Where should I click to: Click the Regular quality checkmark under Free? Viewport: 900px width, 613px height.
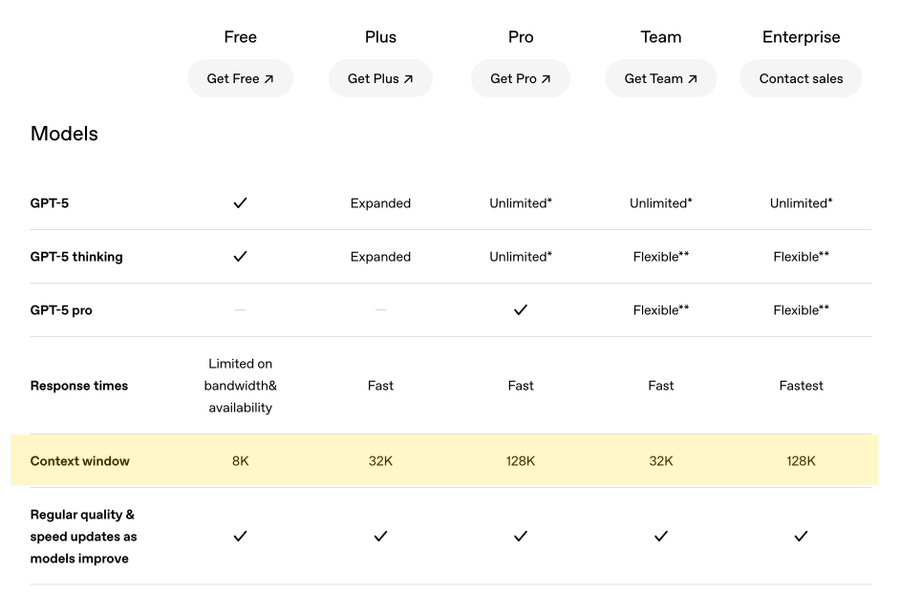[240, 537]
